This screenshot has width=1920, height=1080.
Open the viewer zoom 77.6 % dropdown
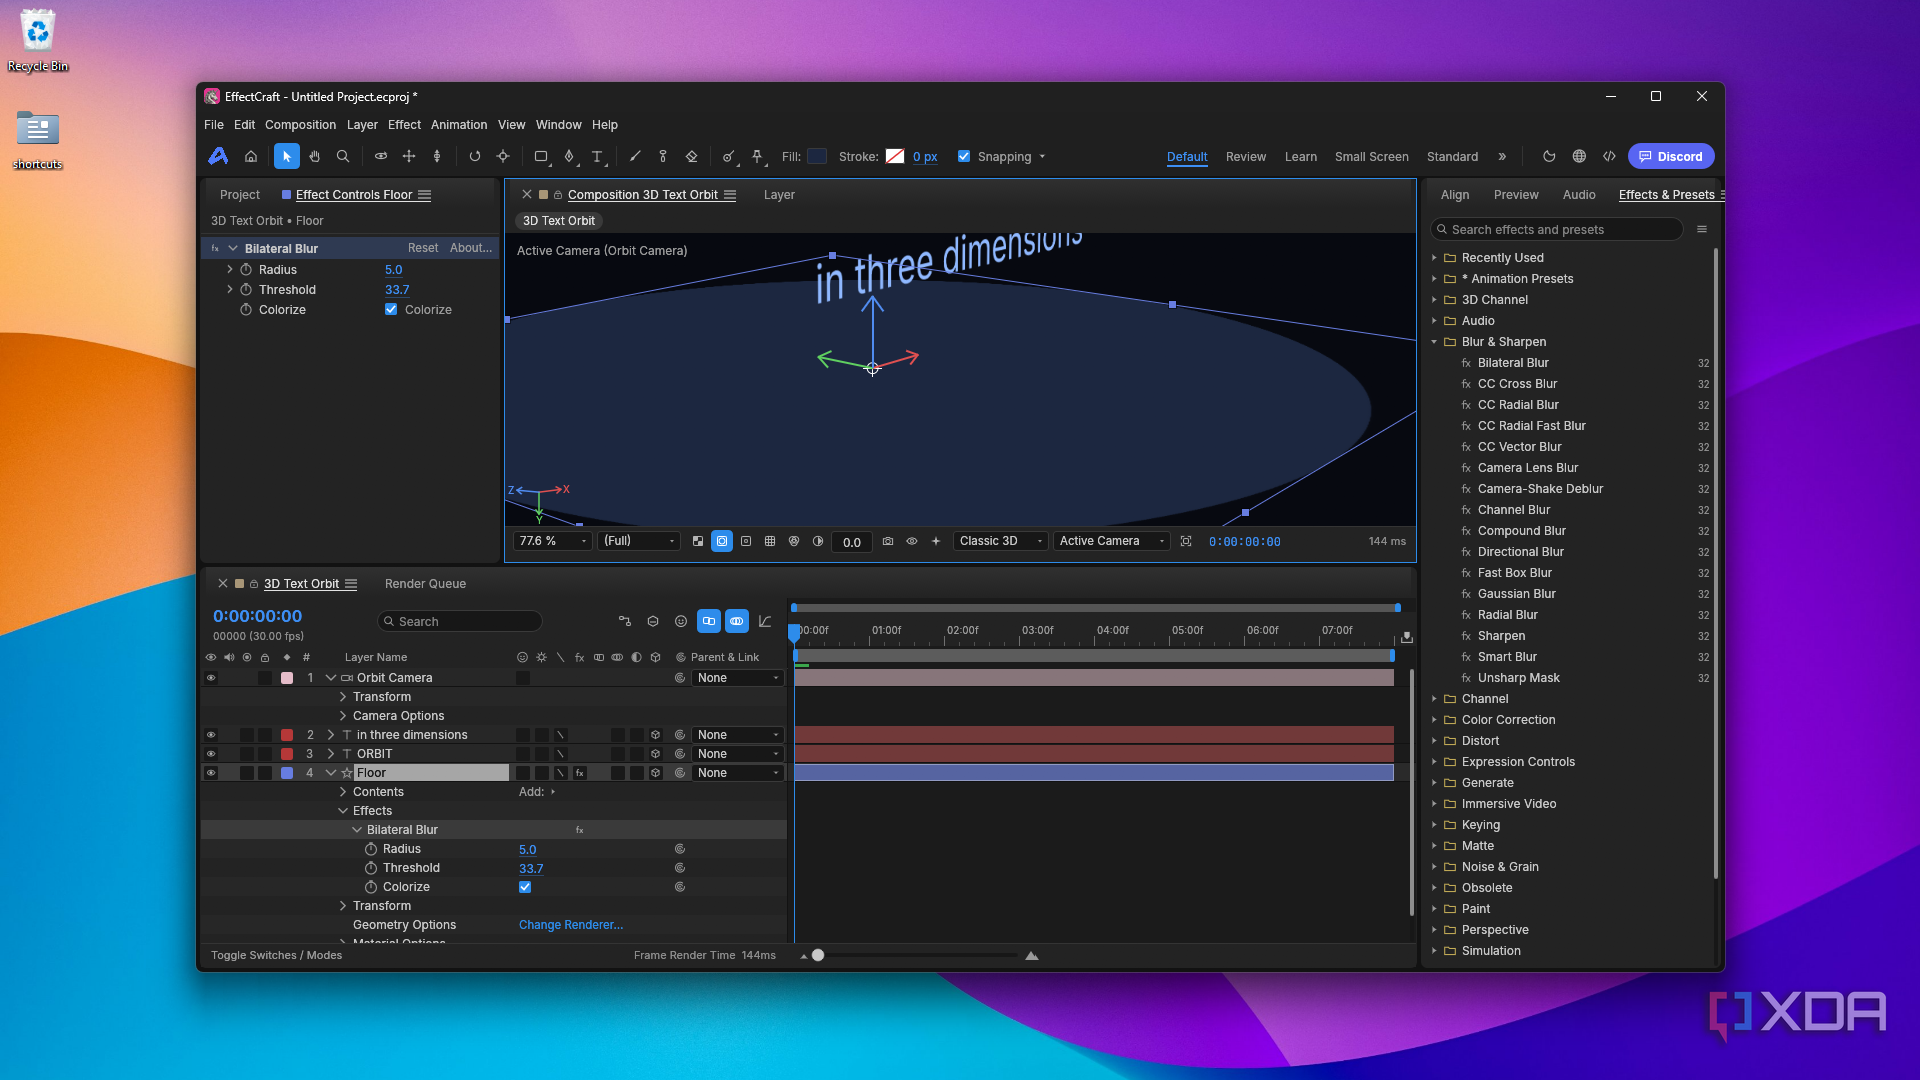[x=553, y=541]
